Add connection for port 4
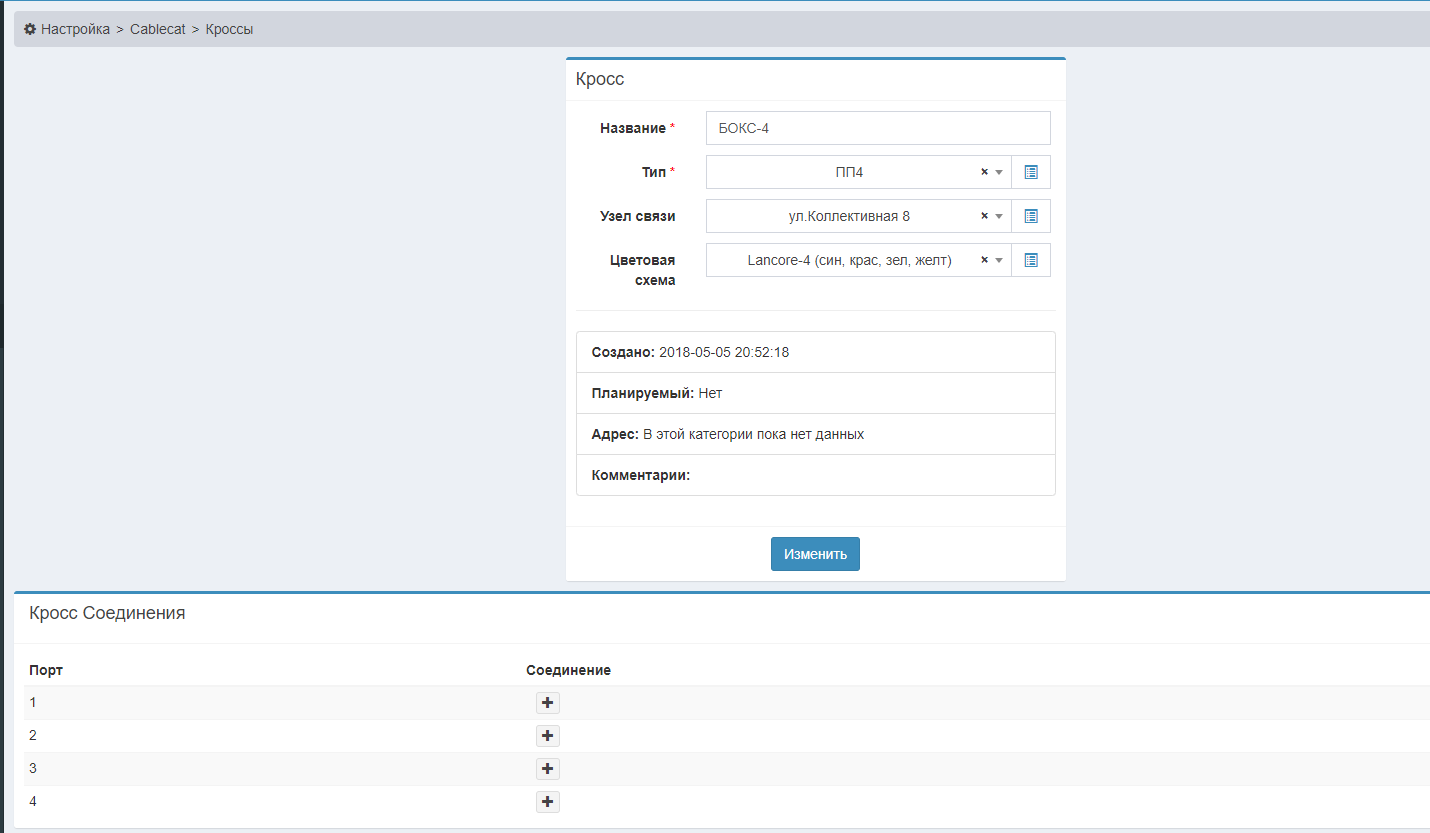The width and height of the screenshot is (1430, 833). tap(547, 802)
